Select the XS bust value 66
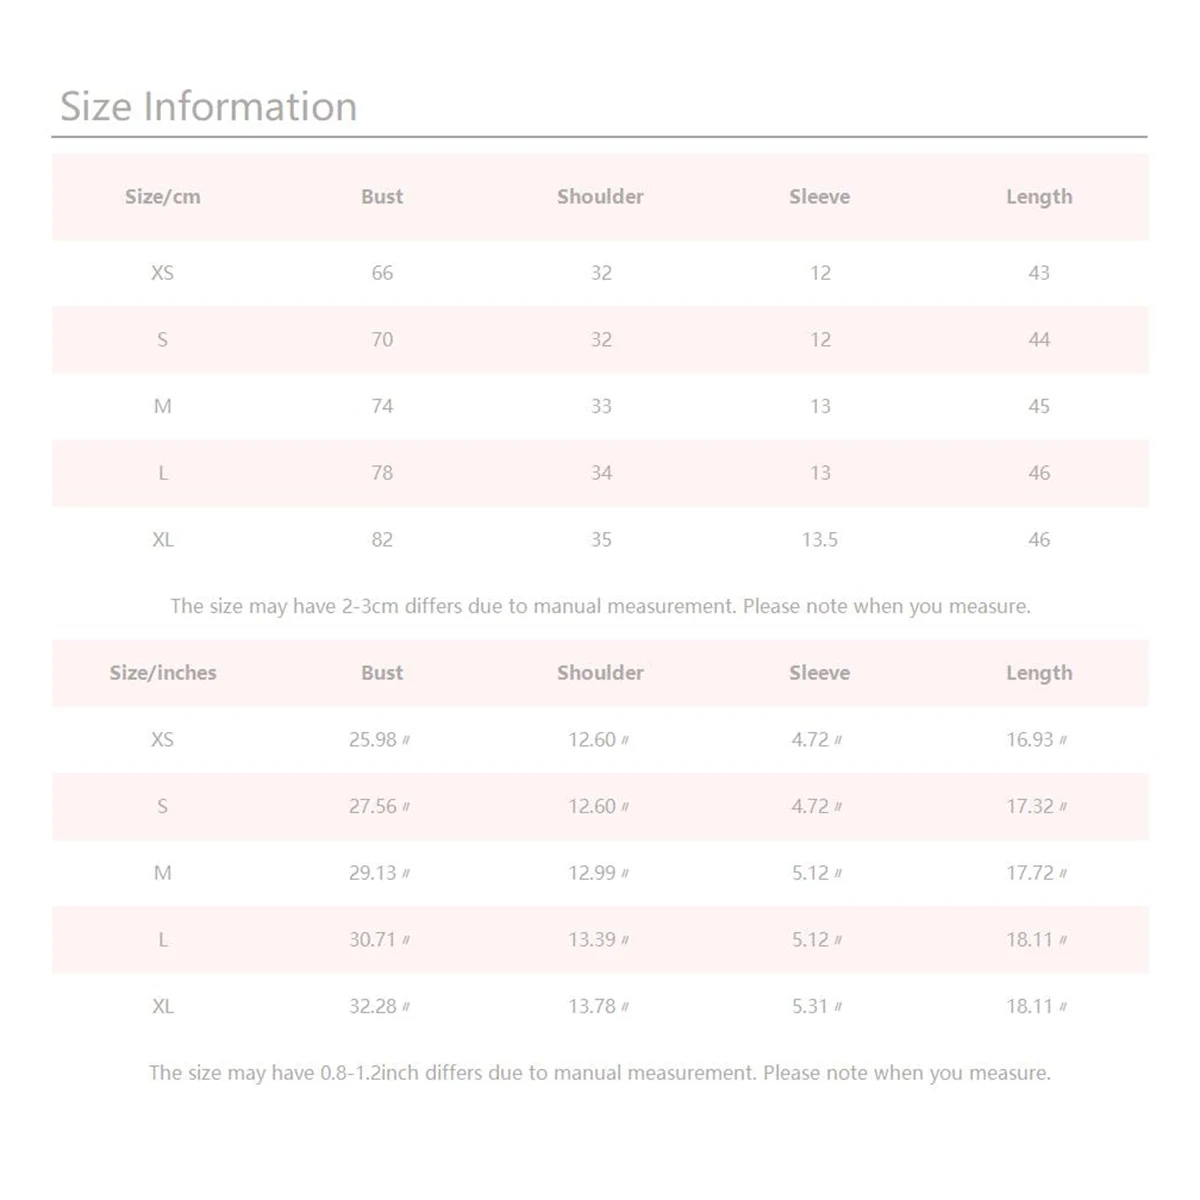This screenshot has height=1200, width=1200. coord(382,273)
